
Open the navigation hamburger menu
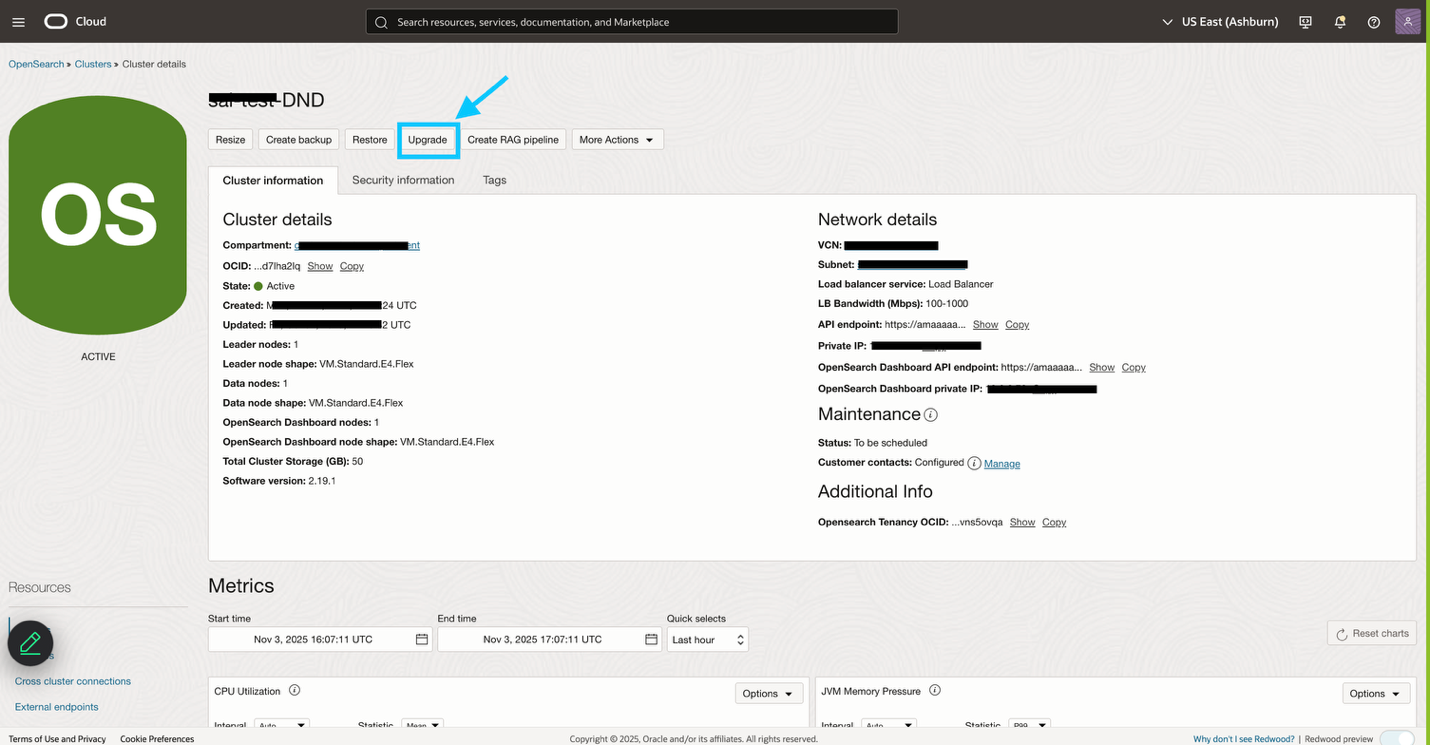(x=18, y=21)
